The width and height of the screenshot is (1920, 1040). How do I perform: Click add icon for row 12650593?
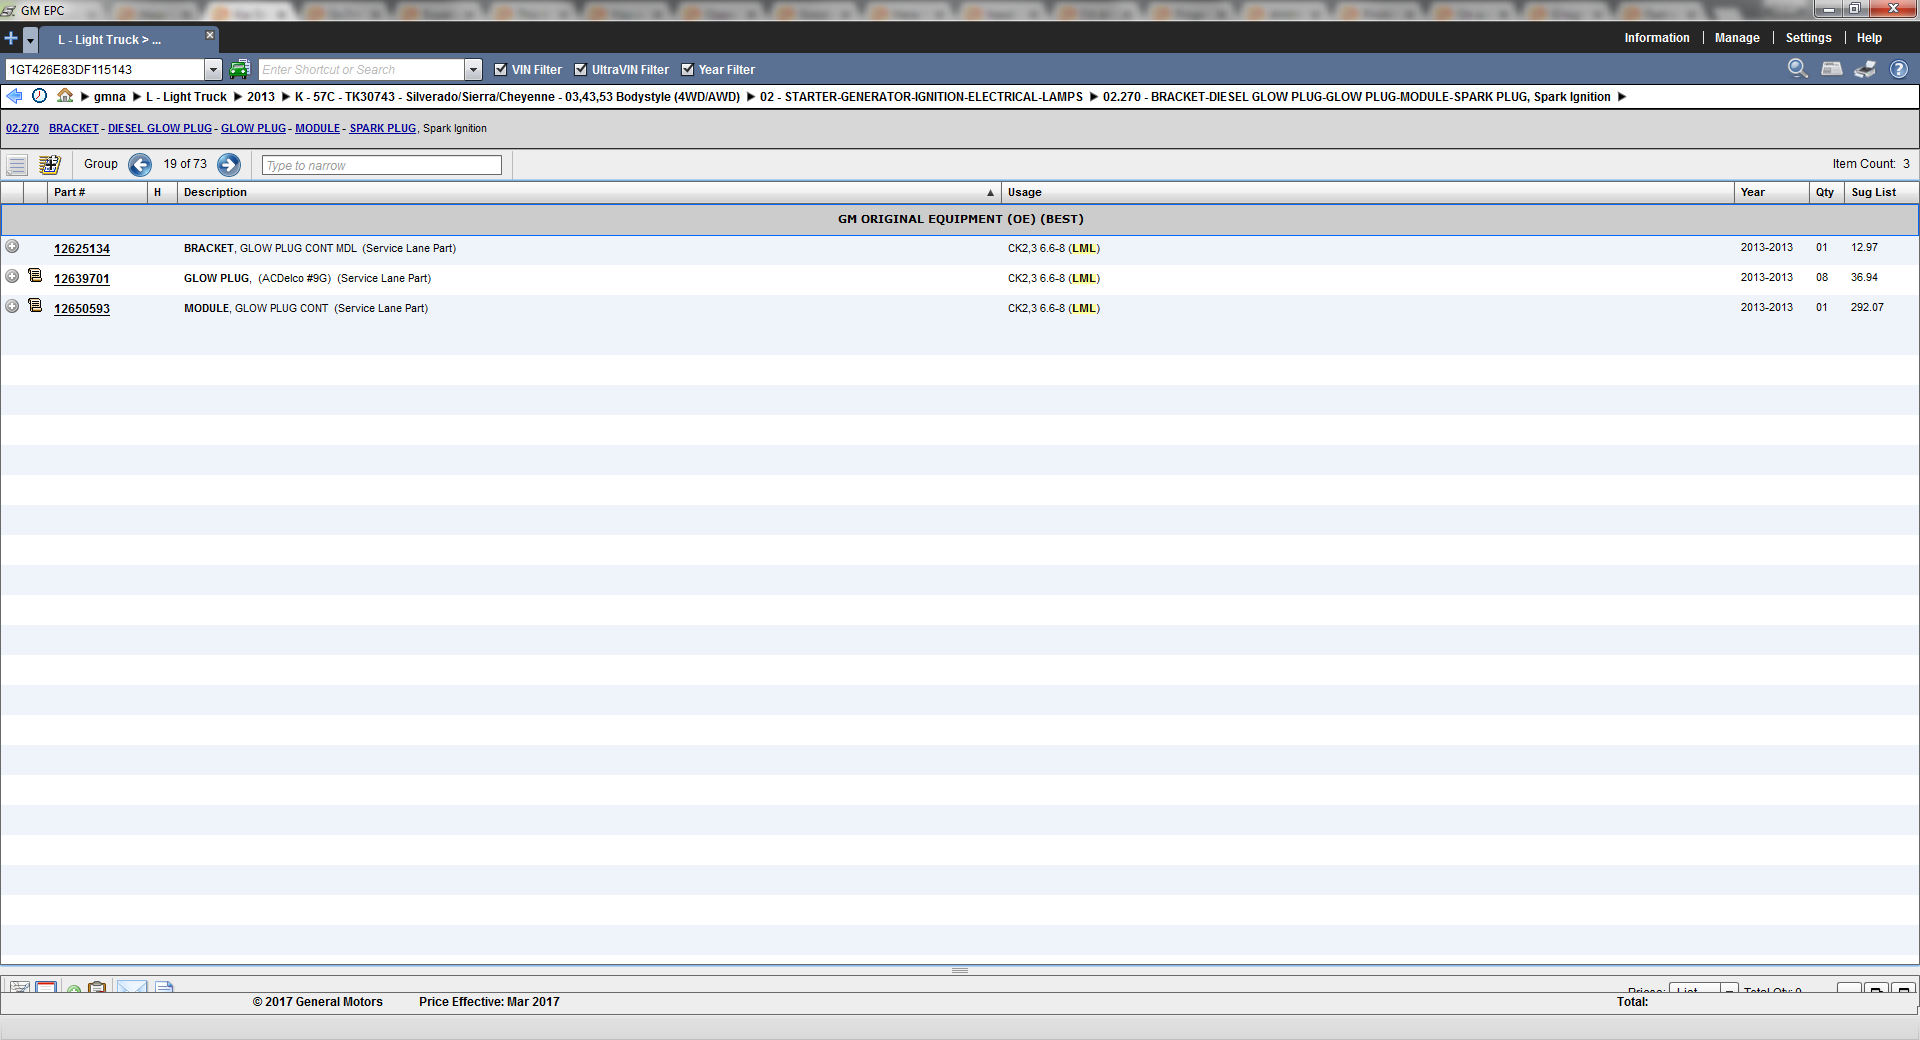[12, 306]
